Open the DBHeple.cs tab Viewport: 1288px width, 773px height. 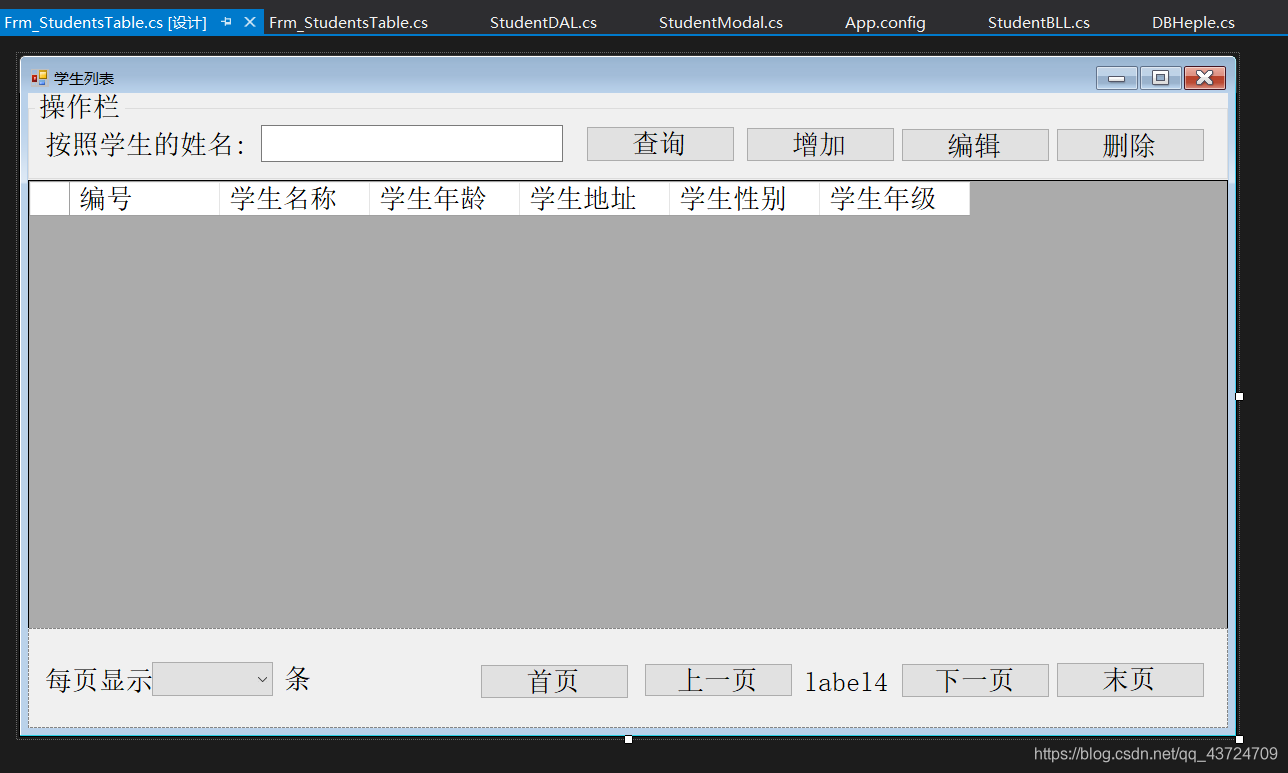coord(1193,22)
